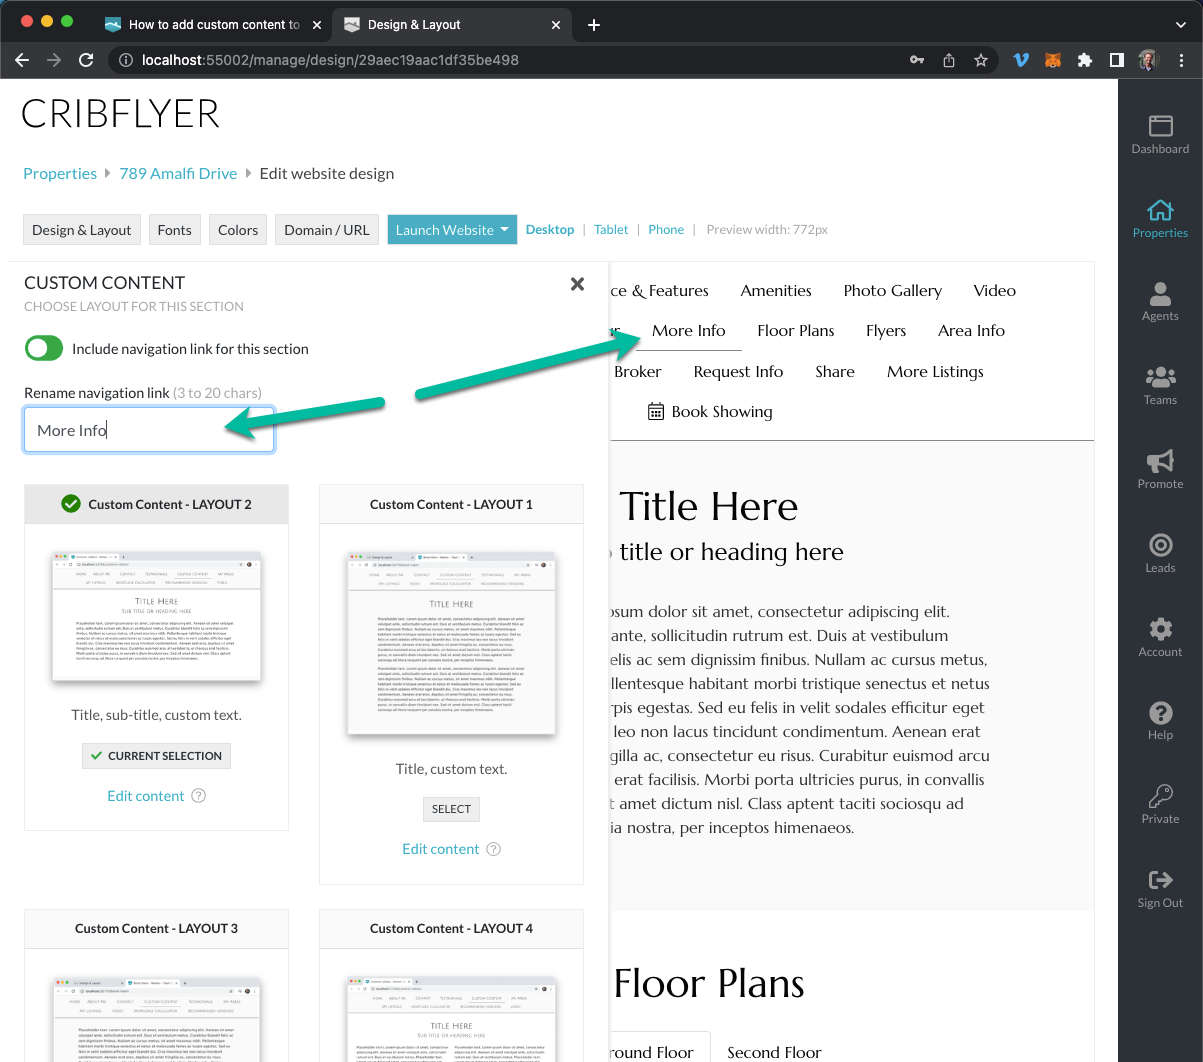This screenshot has width=1203, height=1062.
Task: Click the Layout 1 preview thumbnail
Action: click(451, 643)
